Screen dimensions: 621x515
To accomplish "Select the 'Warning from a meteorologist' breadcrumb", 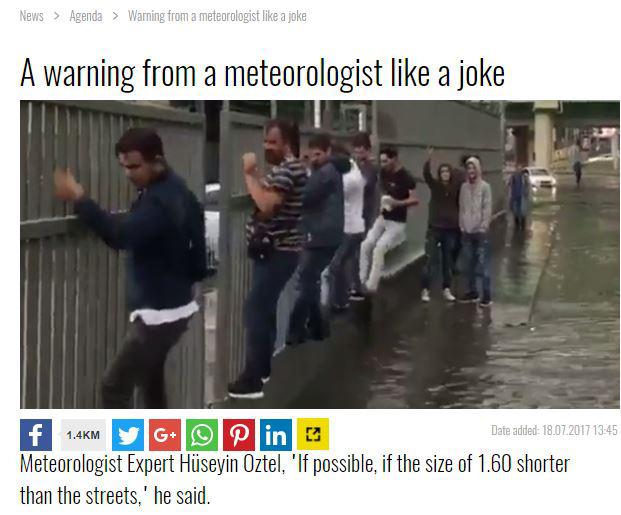I will coord(217,16).
